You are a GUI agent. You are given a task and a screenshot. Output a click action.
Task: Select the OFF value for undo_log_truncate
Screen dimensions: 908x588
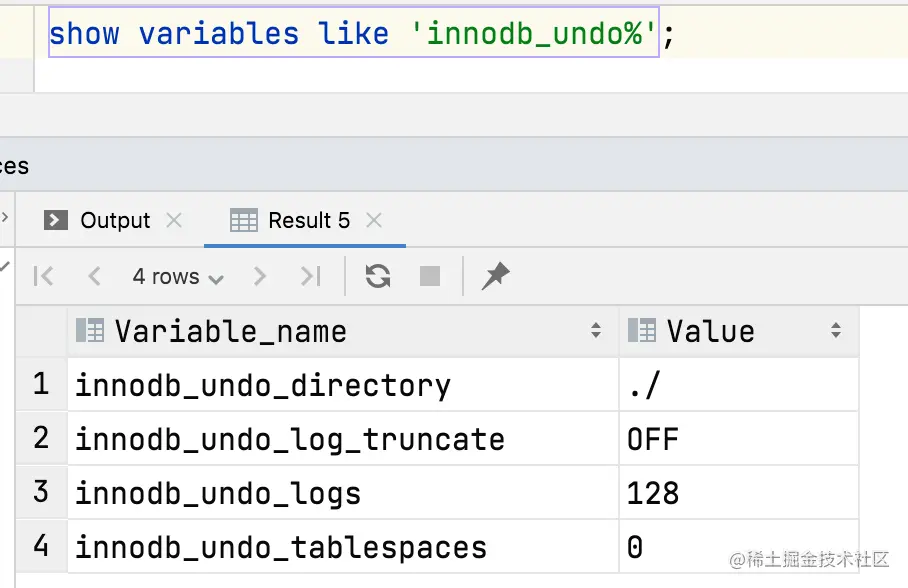click(653, 439)
